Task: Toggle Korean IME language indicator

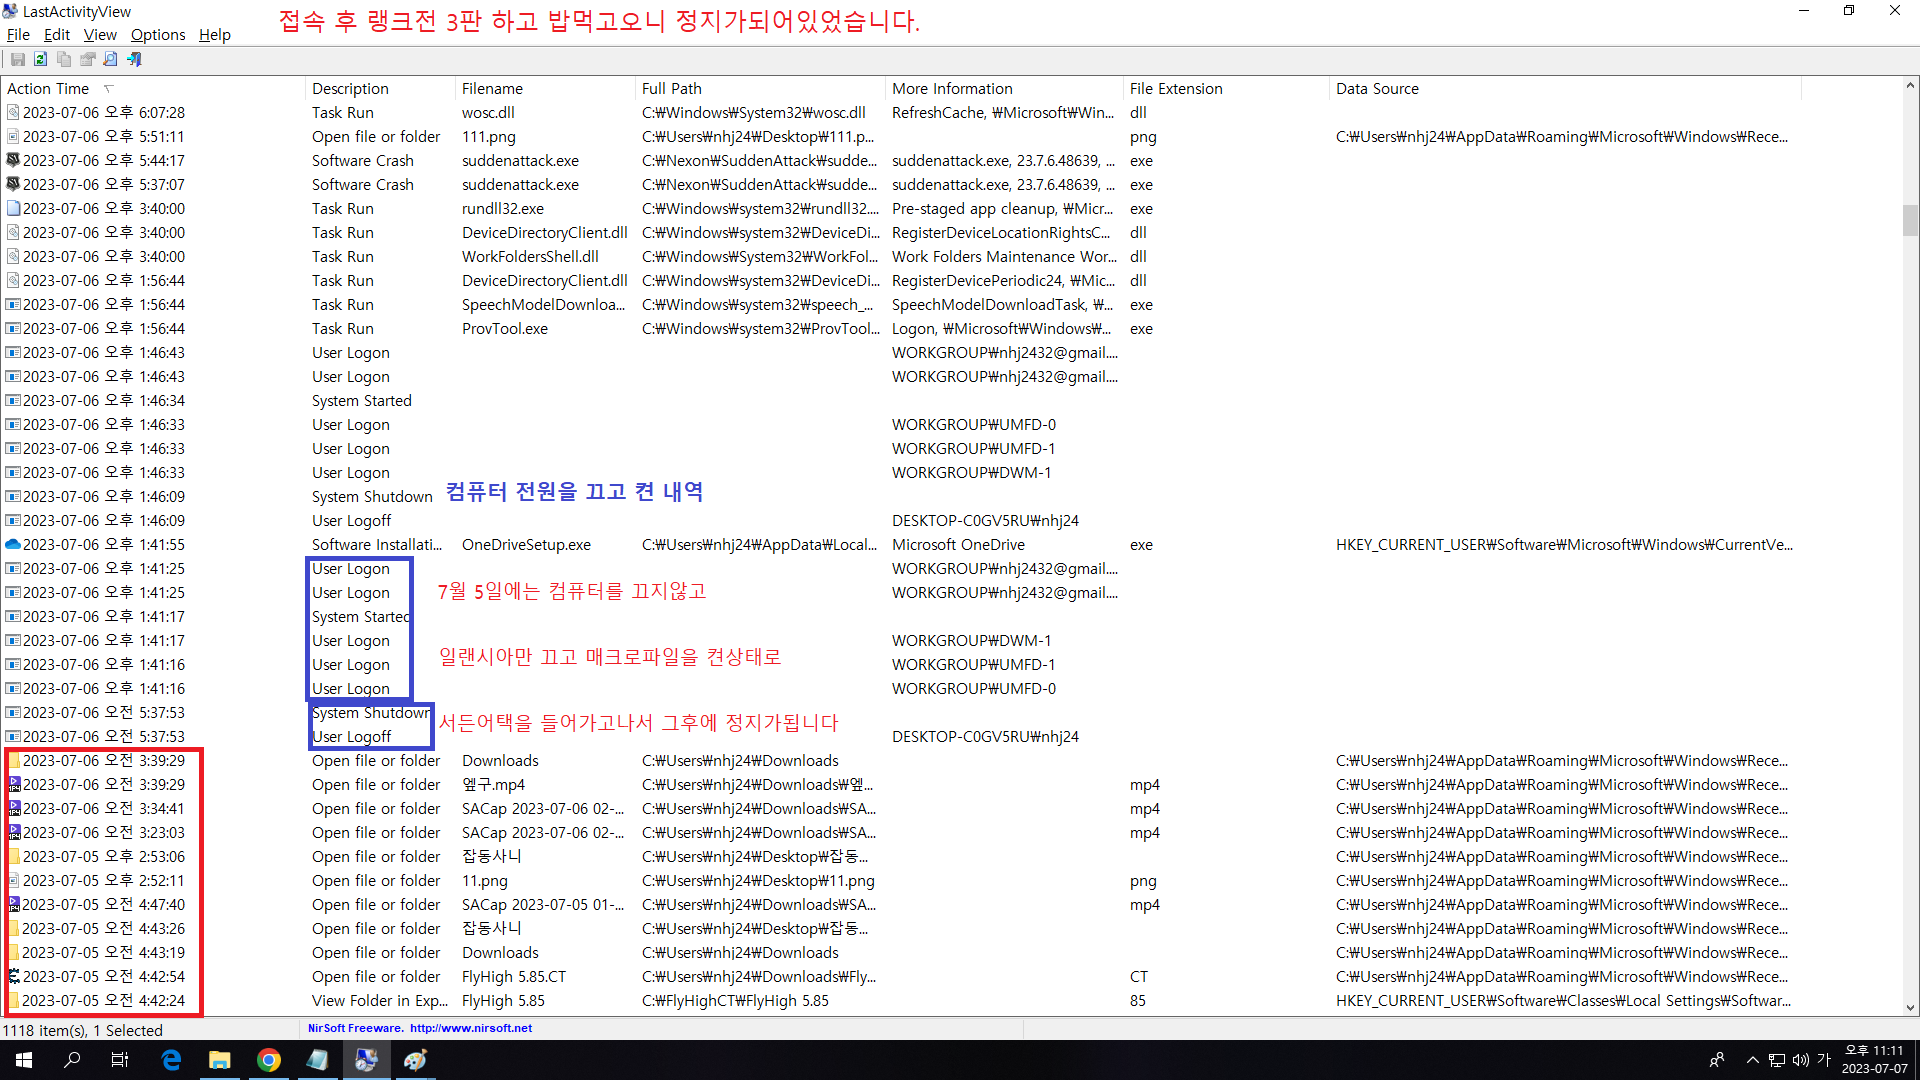Action: point(1823,1060)
